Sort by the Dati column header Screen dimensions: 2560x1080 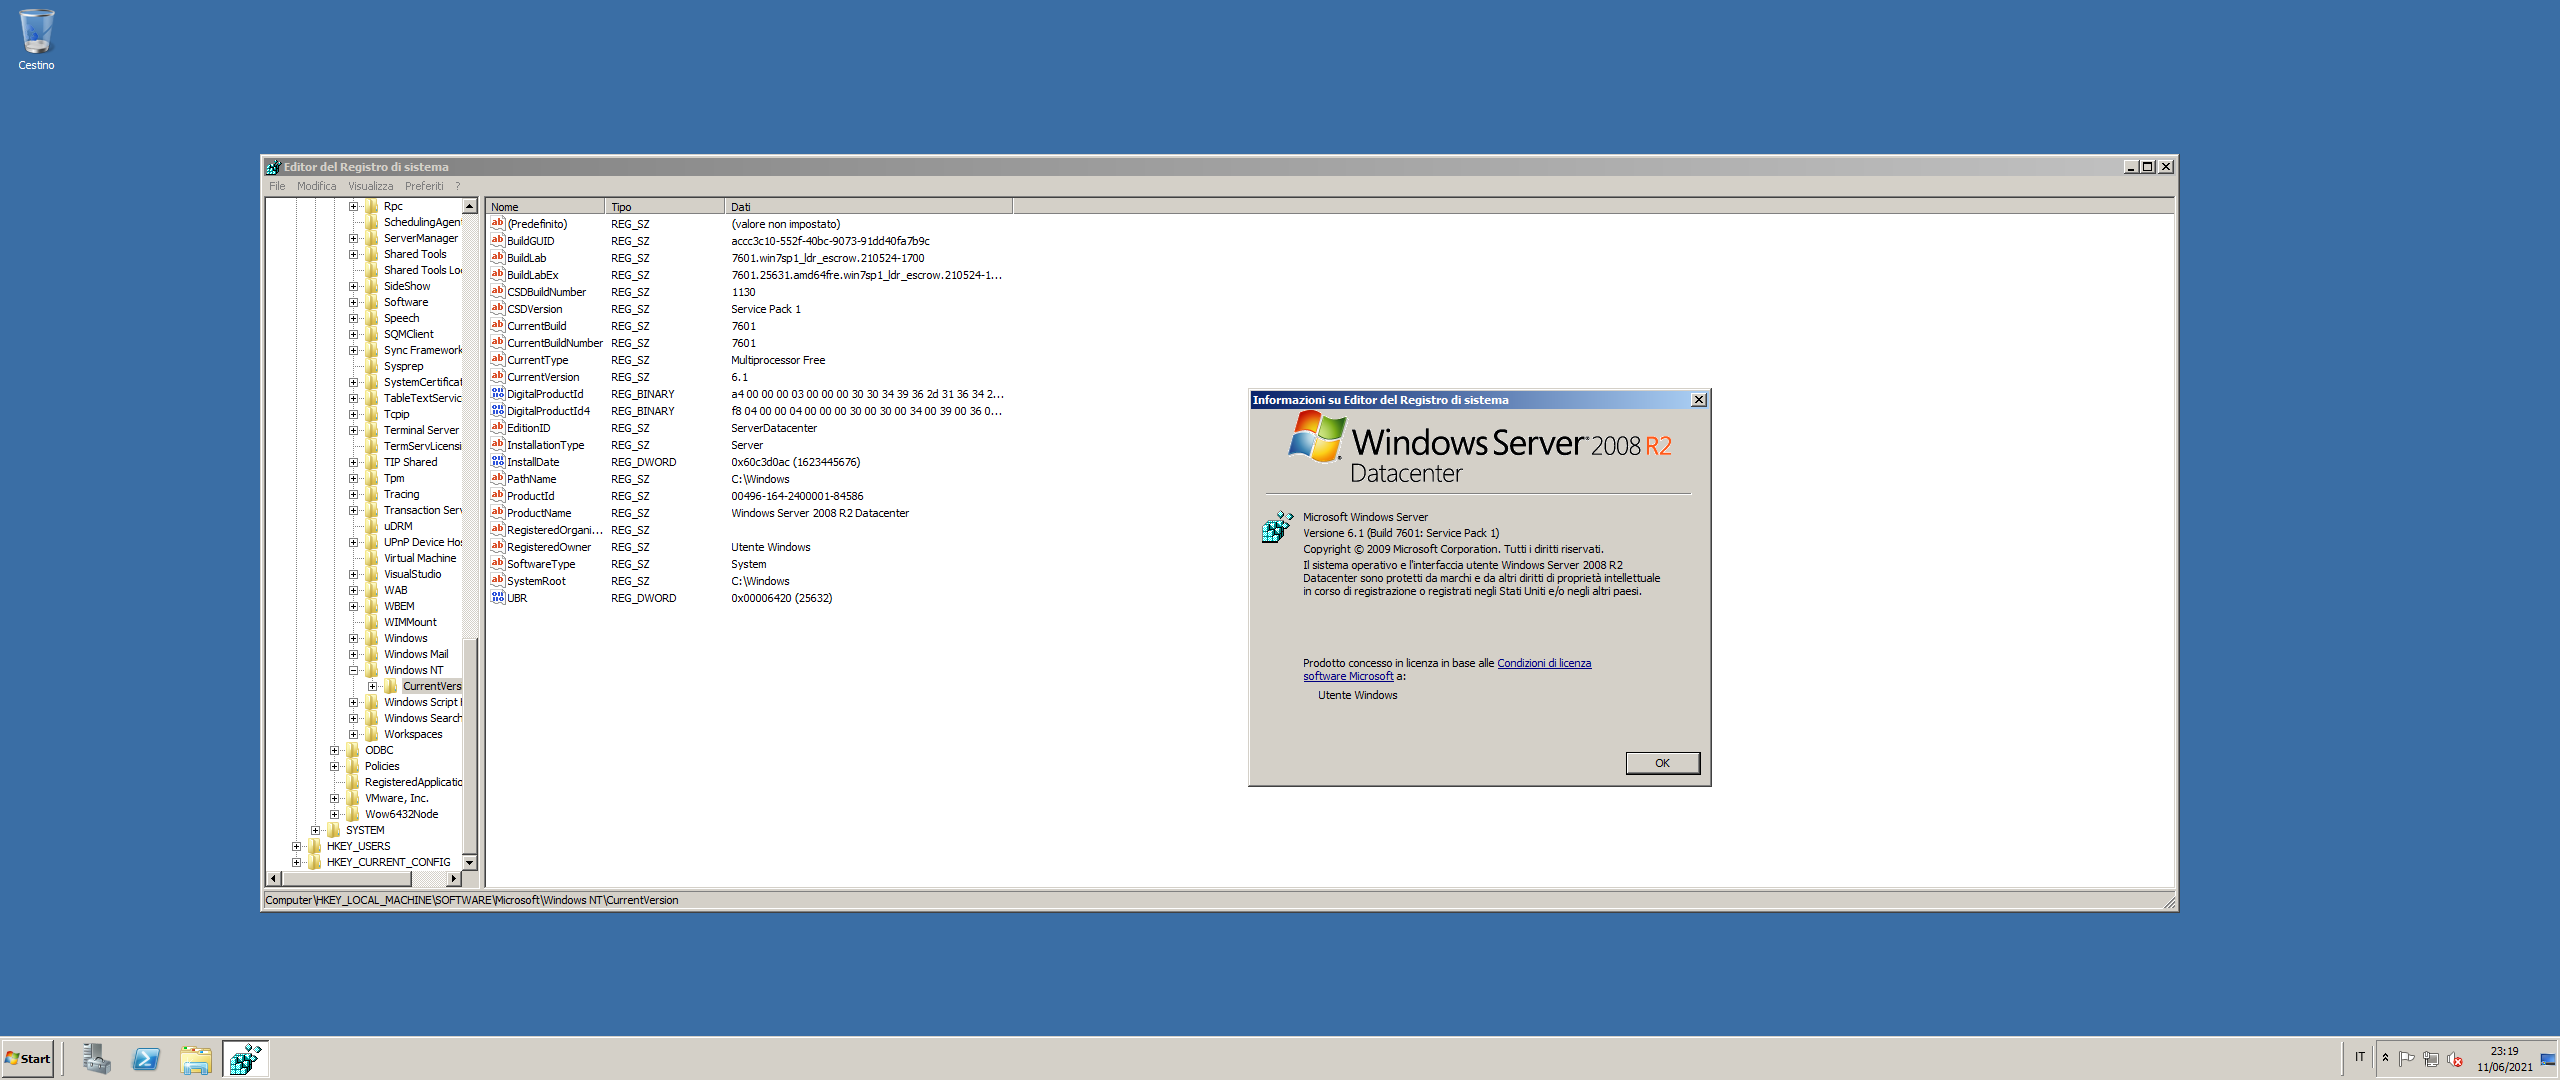pos(869,207)
